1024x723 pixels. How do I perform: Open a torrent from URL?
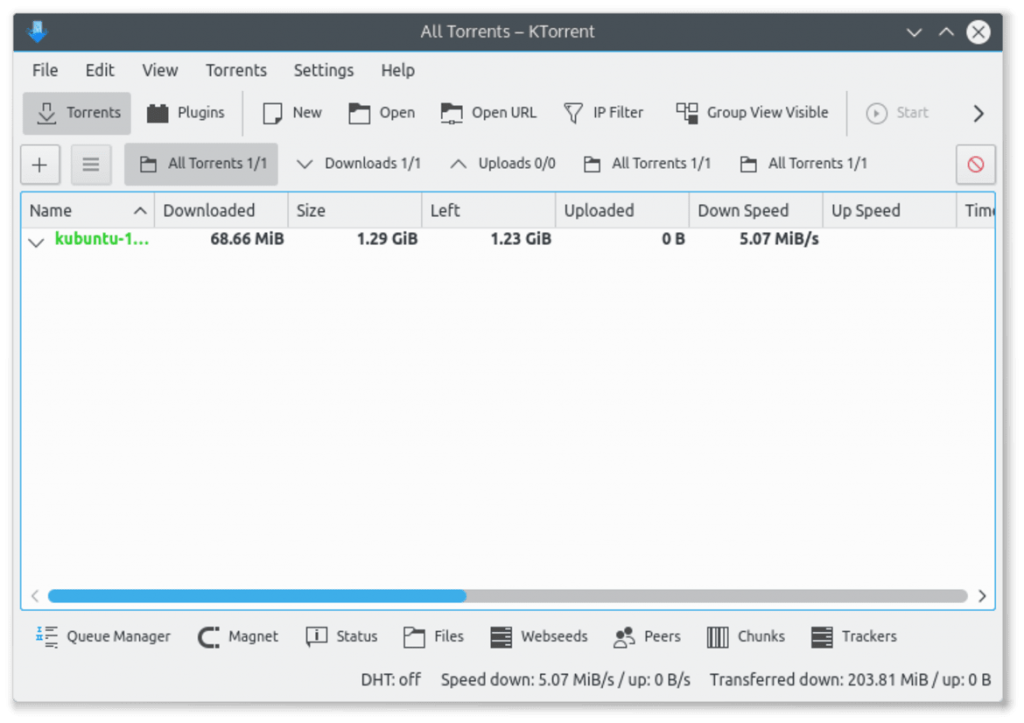point(488,112)
